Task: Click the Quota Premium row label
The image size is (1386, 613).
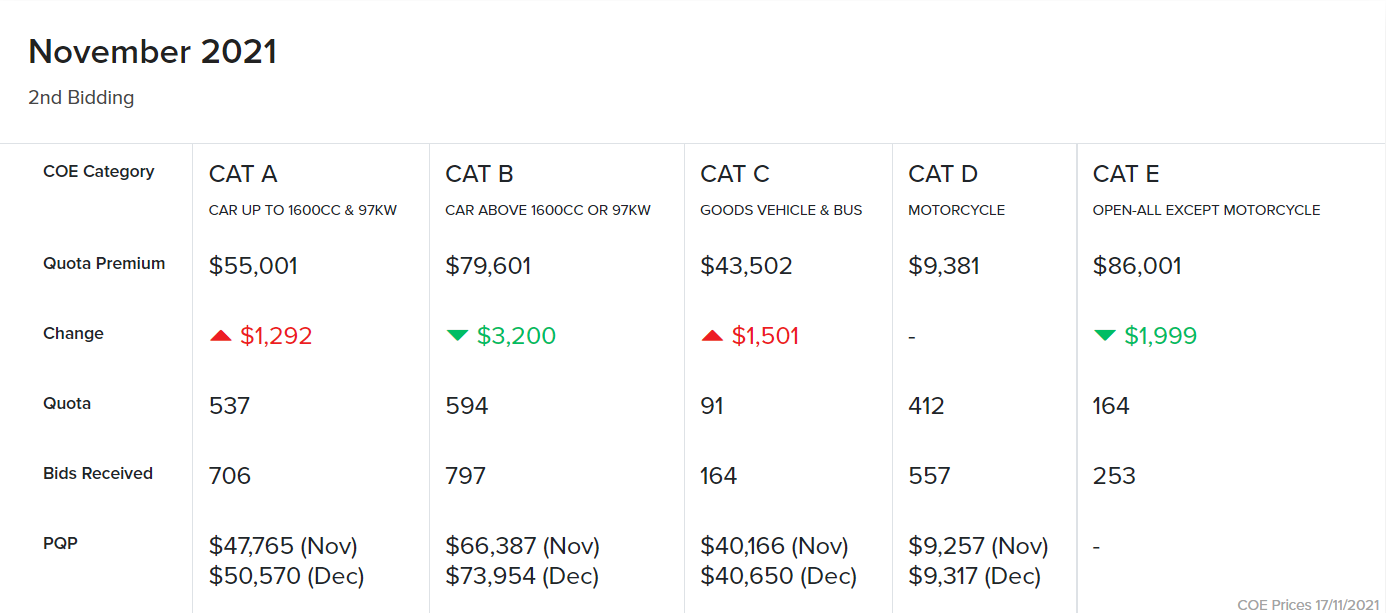Action: pyautogui.click(x=104, y=264)
